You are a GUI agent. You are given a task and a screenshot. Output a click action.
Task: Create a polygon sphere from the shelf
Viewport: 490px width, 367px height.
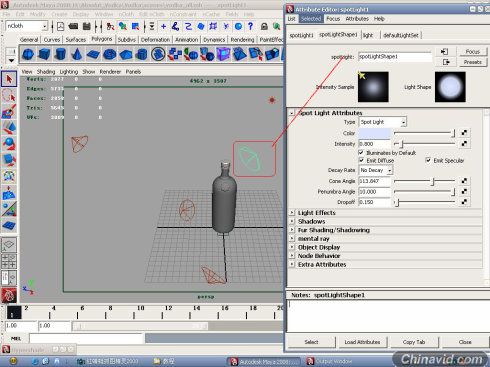point(28,54)
